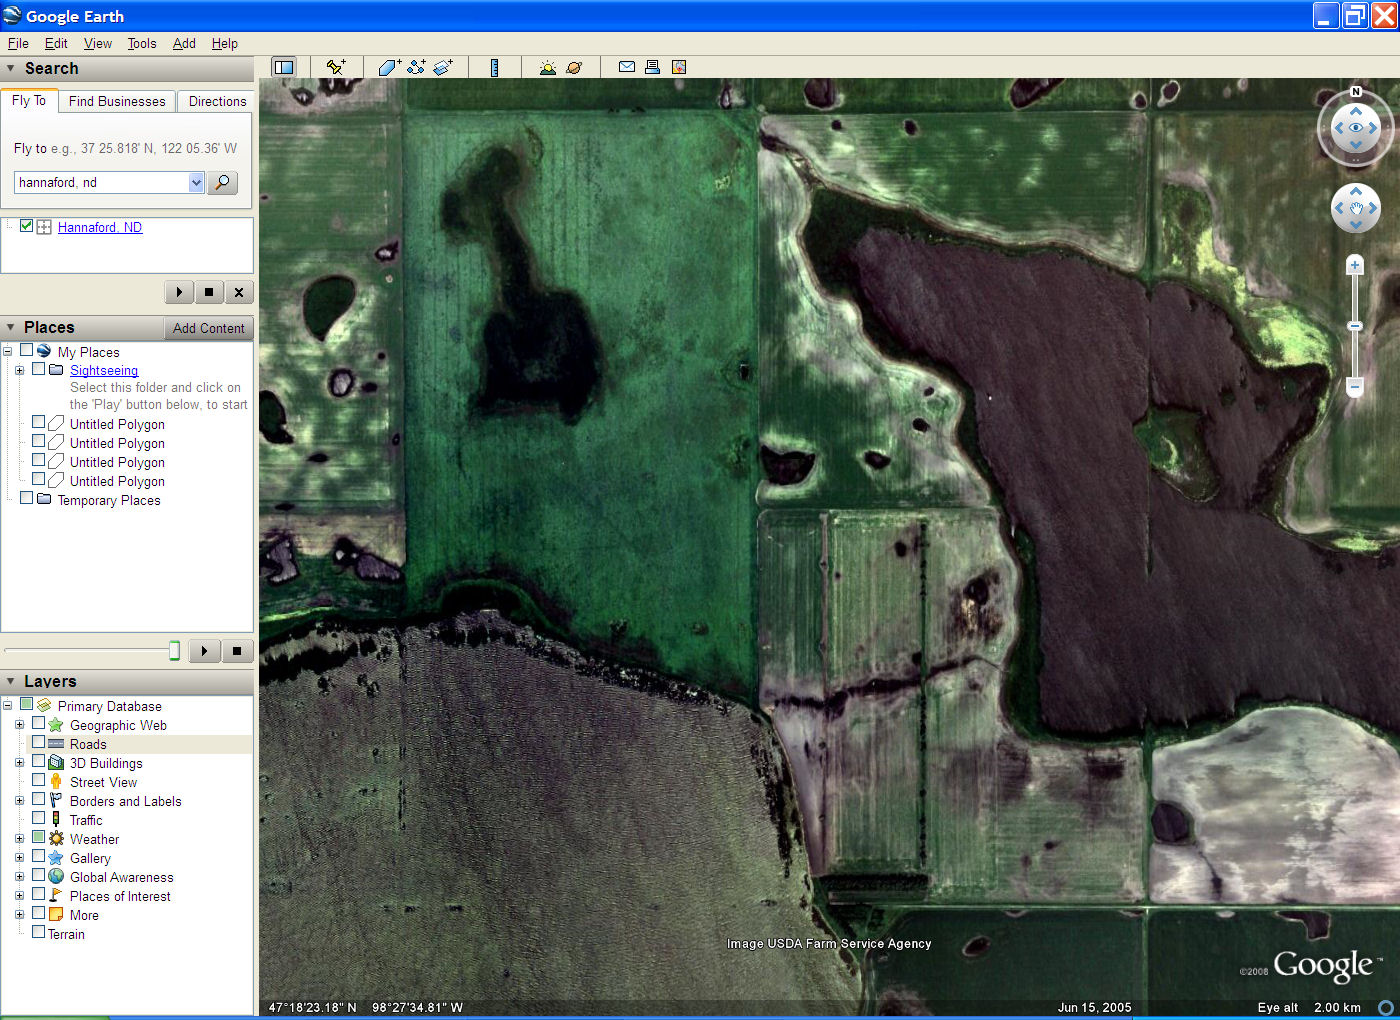Enable the 3D Buildings layer checkbox

click(39, 761)
